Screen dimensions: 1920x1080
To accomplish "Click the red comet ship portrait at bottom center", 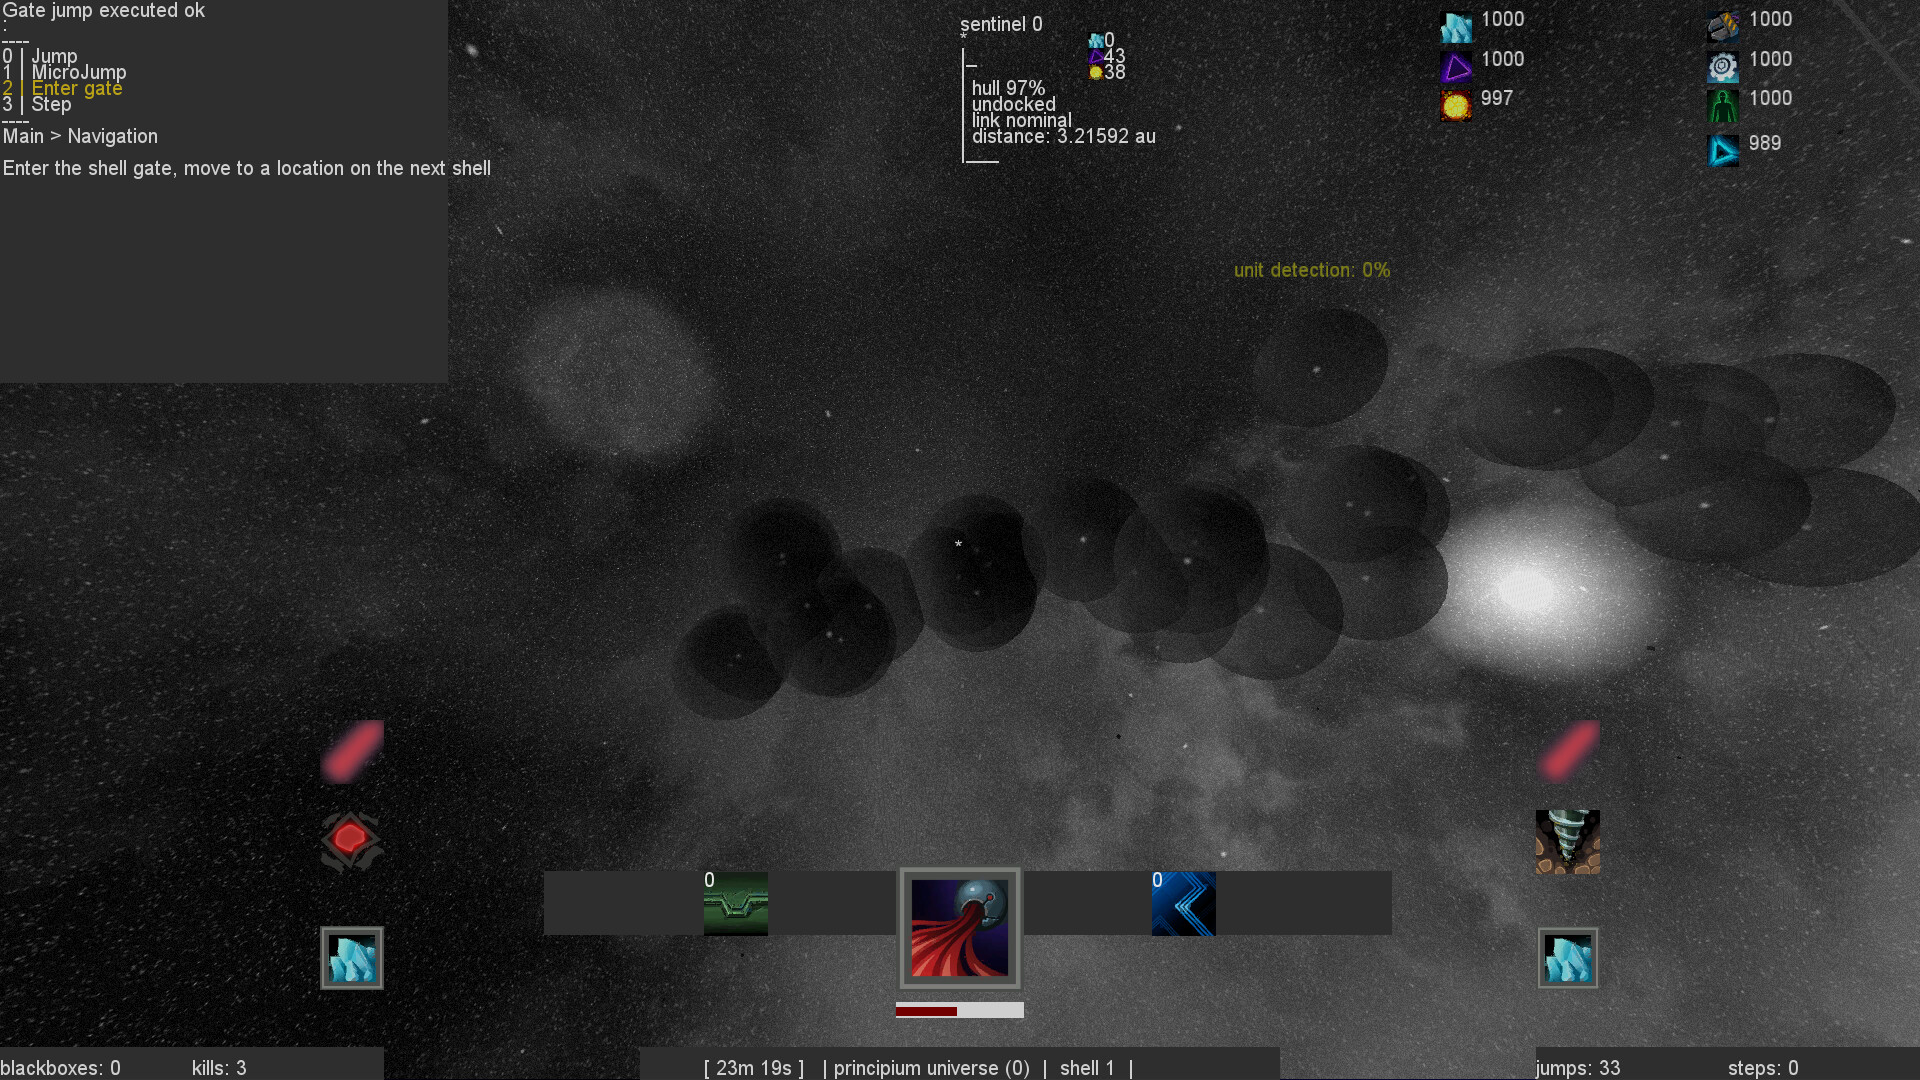I will [959, 928].
